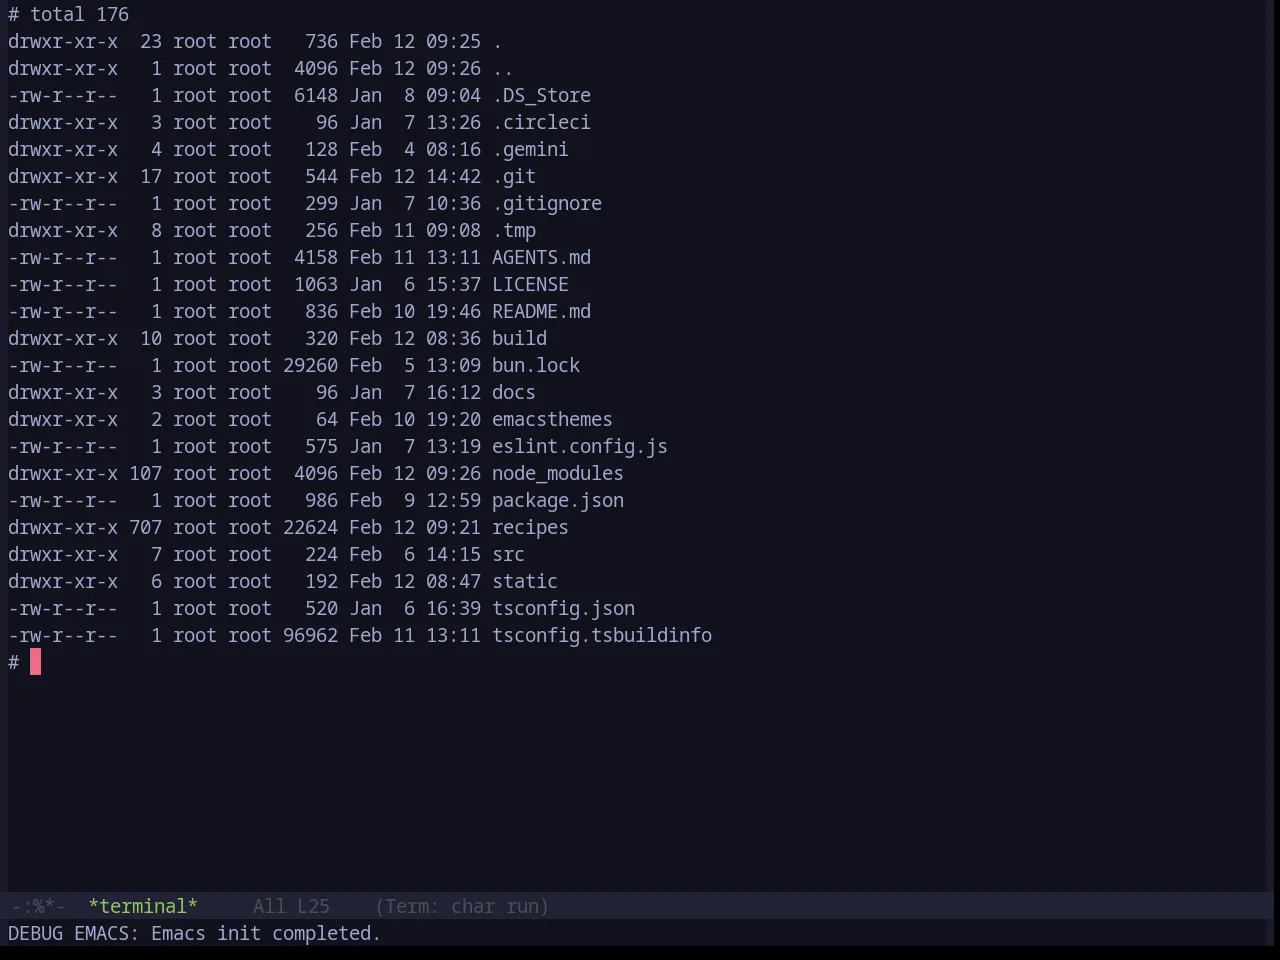Click the "All L25" position indicator

[291, 906]
